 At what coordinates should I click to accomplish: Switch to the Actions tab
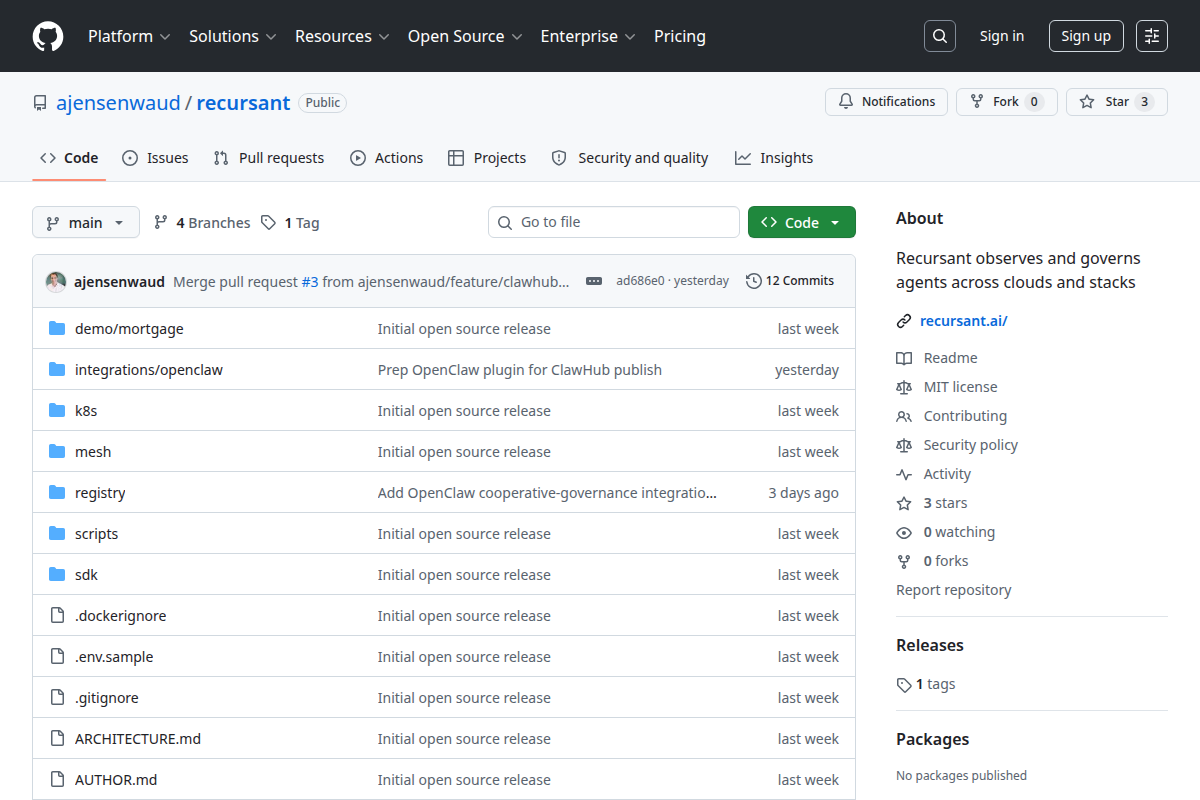click(x=386, y=158)
